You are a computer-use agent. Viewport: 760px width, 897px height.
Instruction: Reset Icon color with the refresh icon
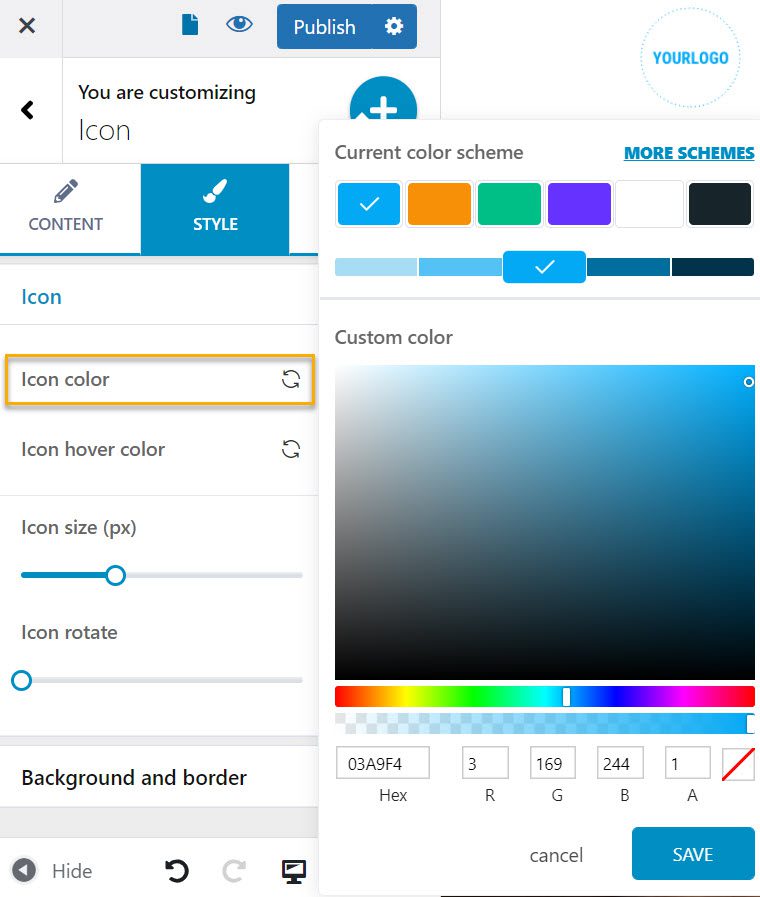click(x=290, y=379)
